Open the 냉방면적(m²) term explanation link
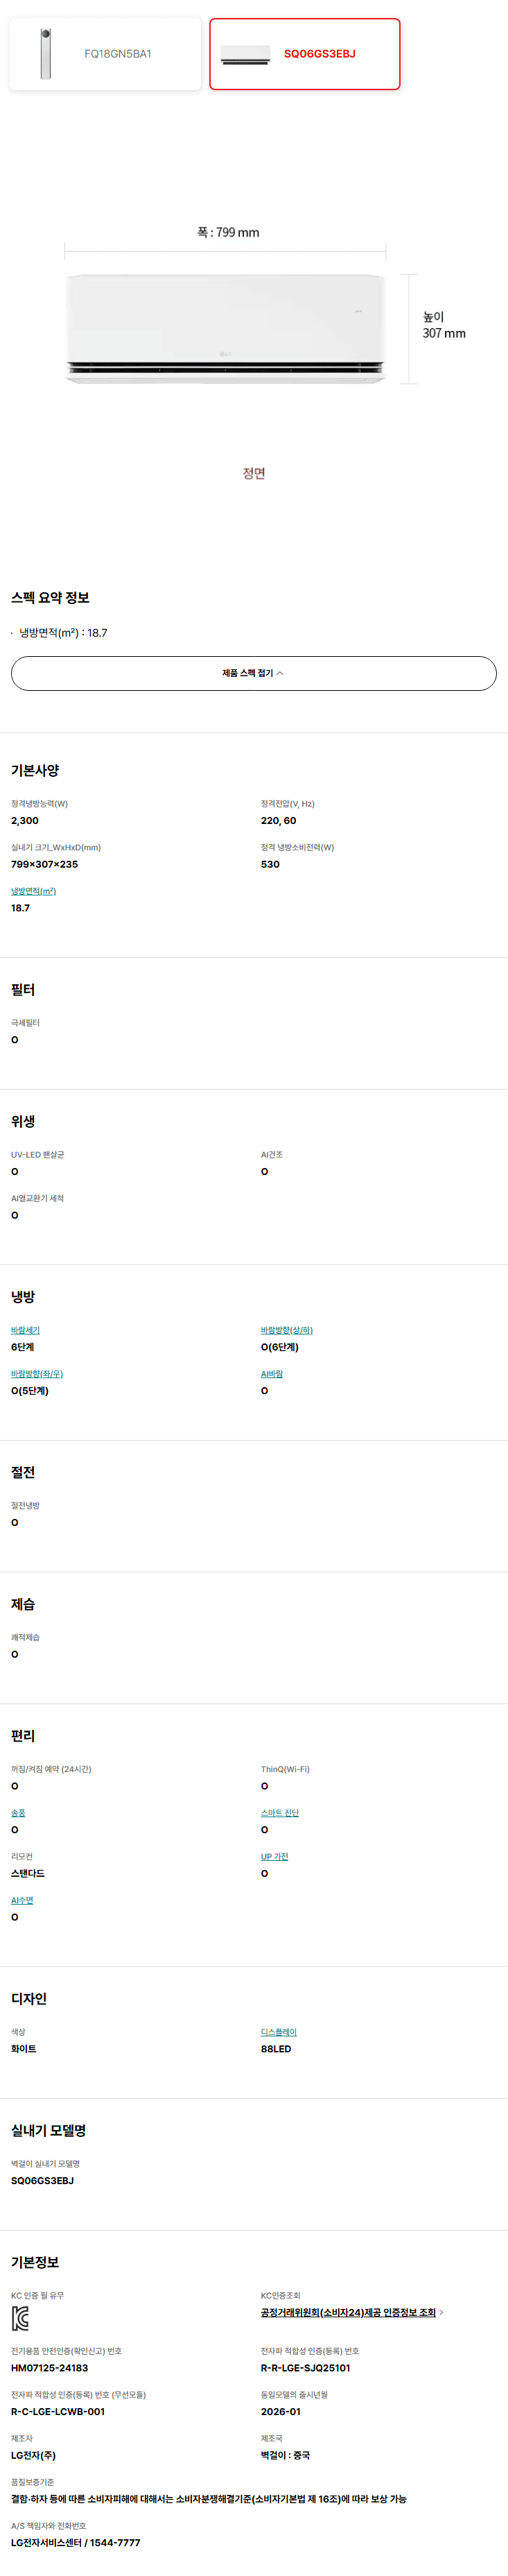 [33, 891]
